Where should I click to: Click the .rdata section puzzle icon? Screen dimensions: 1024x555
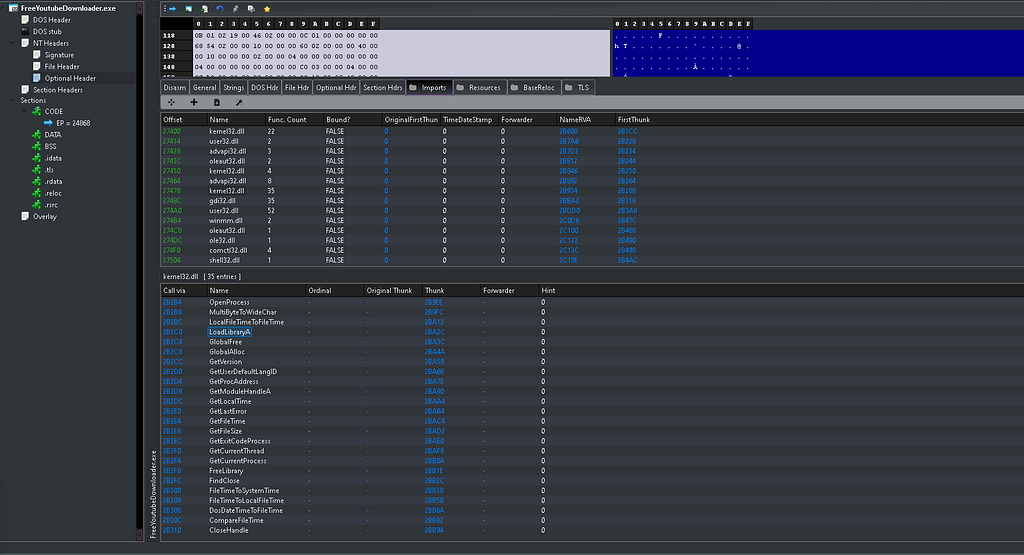[x=37, y=182]
